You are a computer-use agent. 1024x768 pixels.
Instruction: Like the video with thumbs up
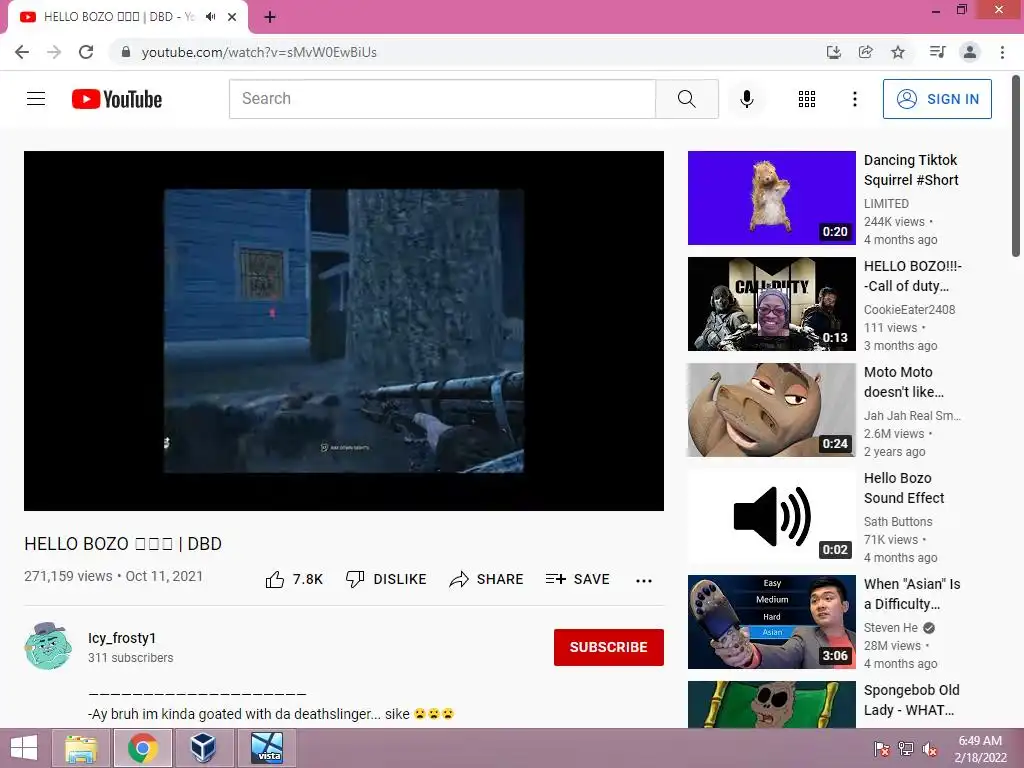[x=294, y=579]
